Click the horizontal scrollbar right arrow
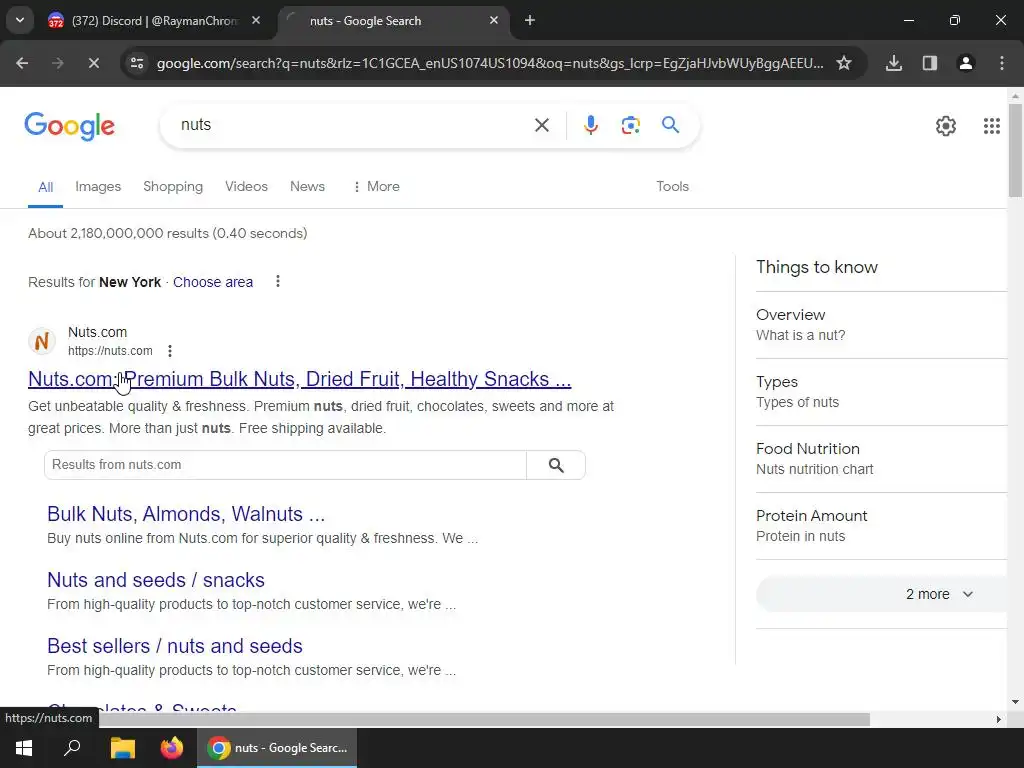The height and width of the screenshot is (768, 1024). (x=999, y=720)
